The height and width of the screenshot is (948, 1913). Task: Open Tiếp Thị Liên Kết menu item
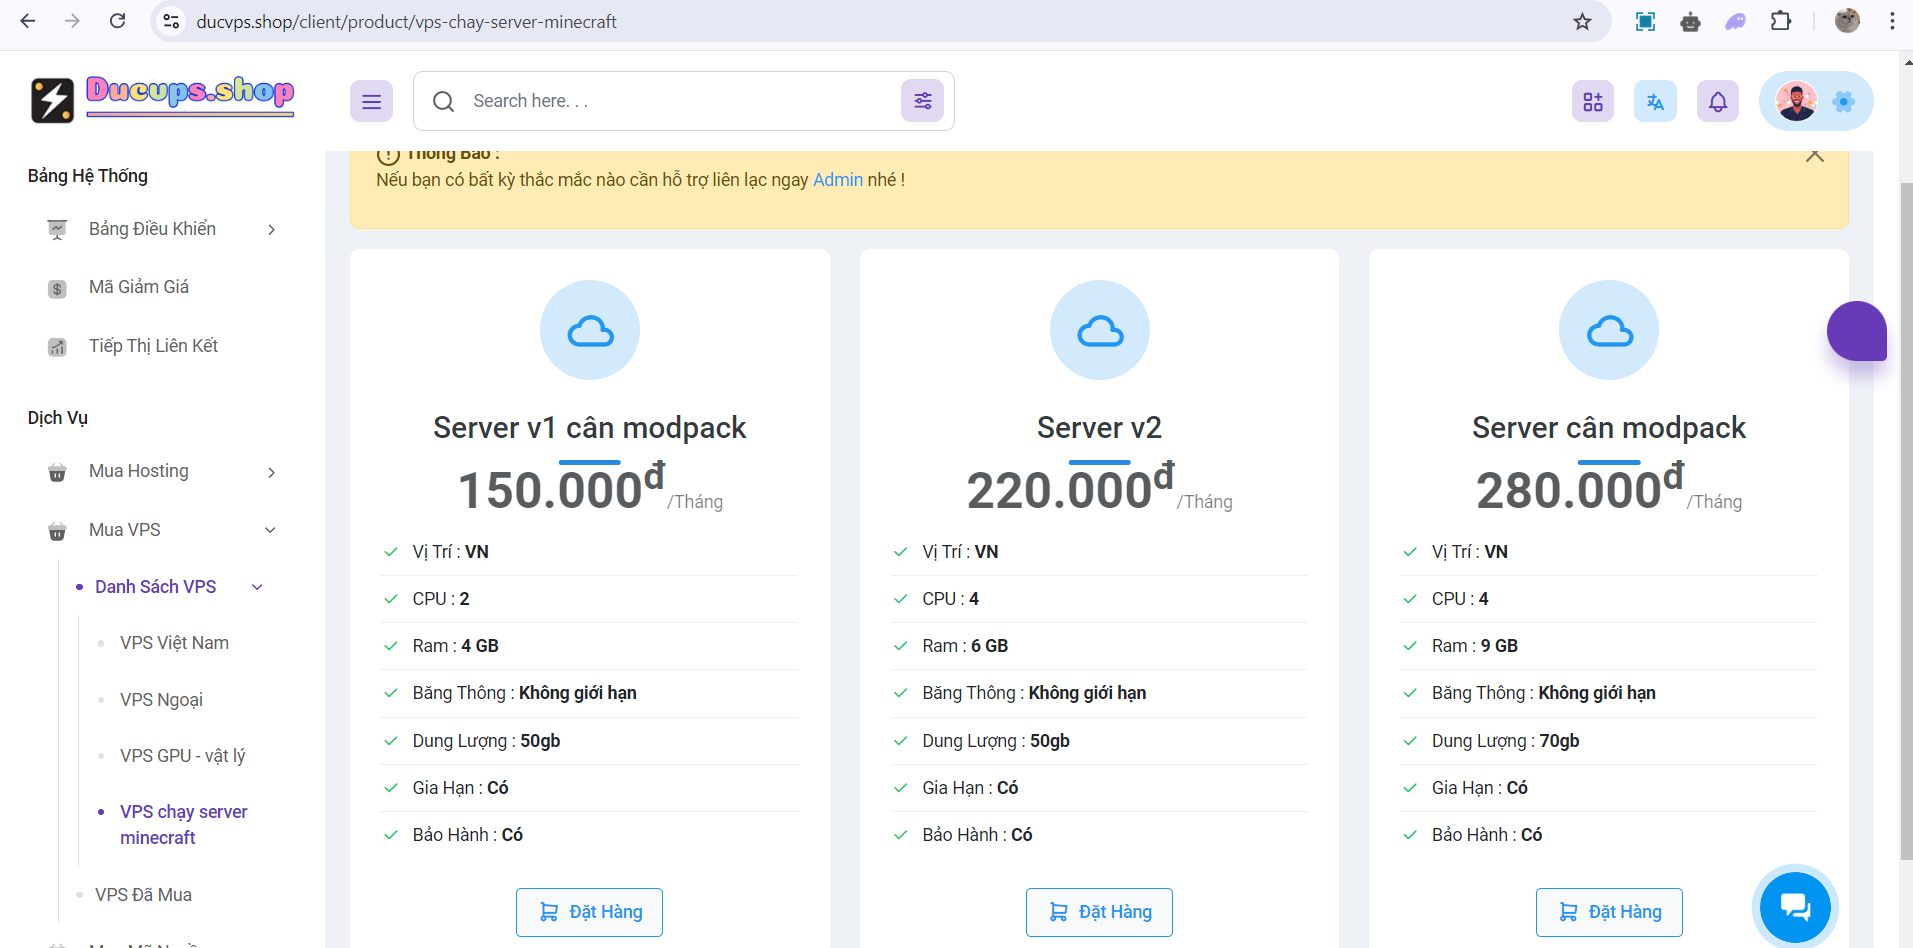[x=153, y=346]
